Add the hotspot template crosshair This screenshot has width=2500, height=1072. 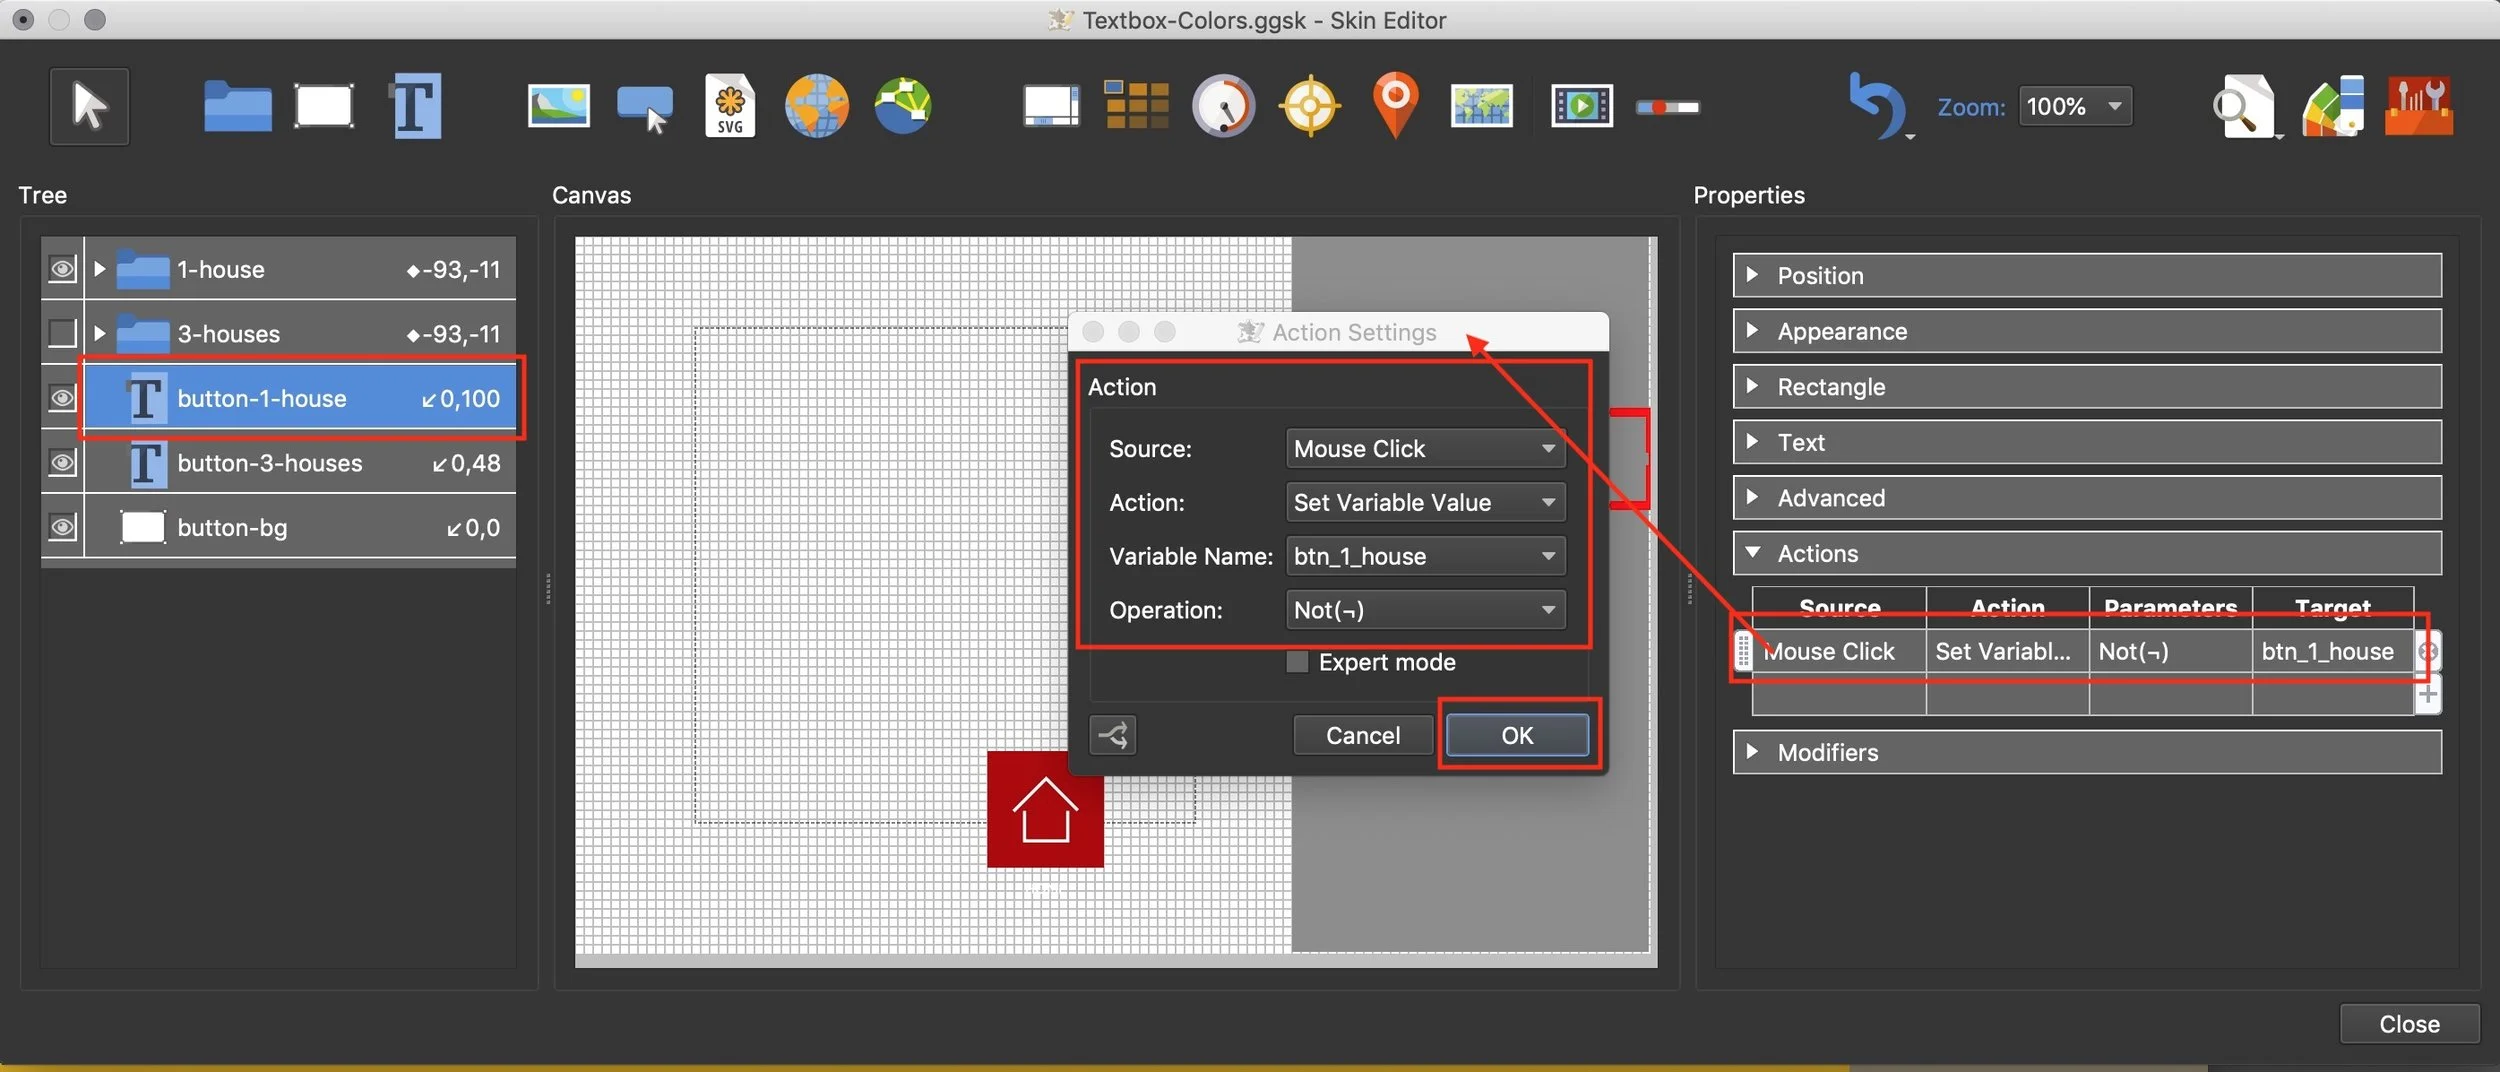[1309, 106]
